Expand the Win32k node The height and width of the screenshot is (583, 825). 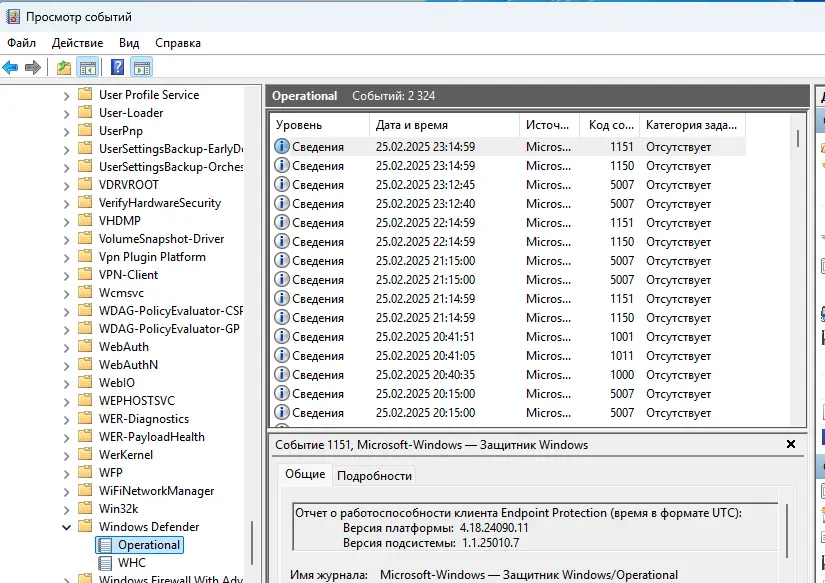[66, 510]
